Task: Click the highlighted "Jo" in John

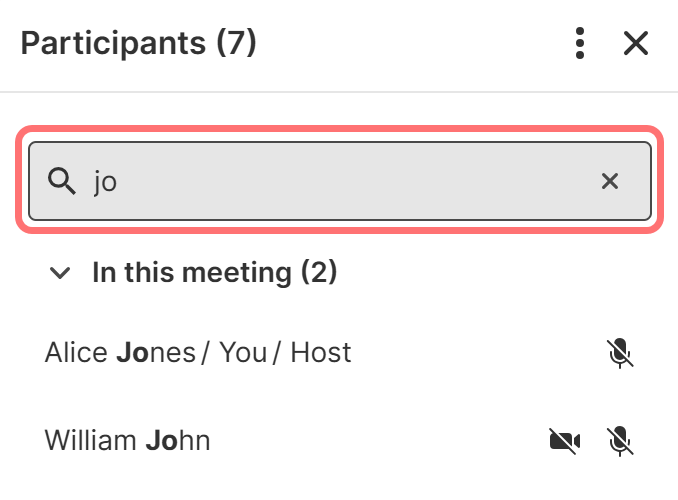Action: click(x=161, y=440)
